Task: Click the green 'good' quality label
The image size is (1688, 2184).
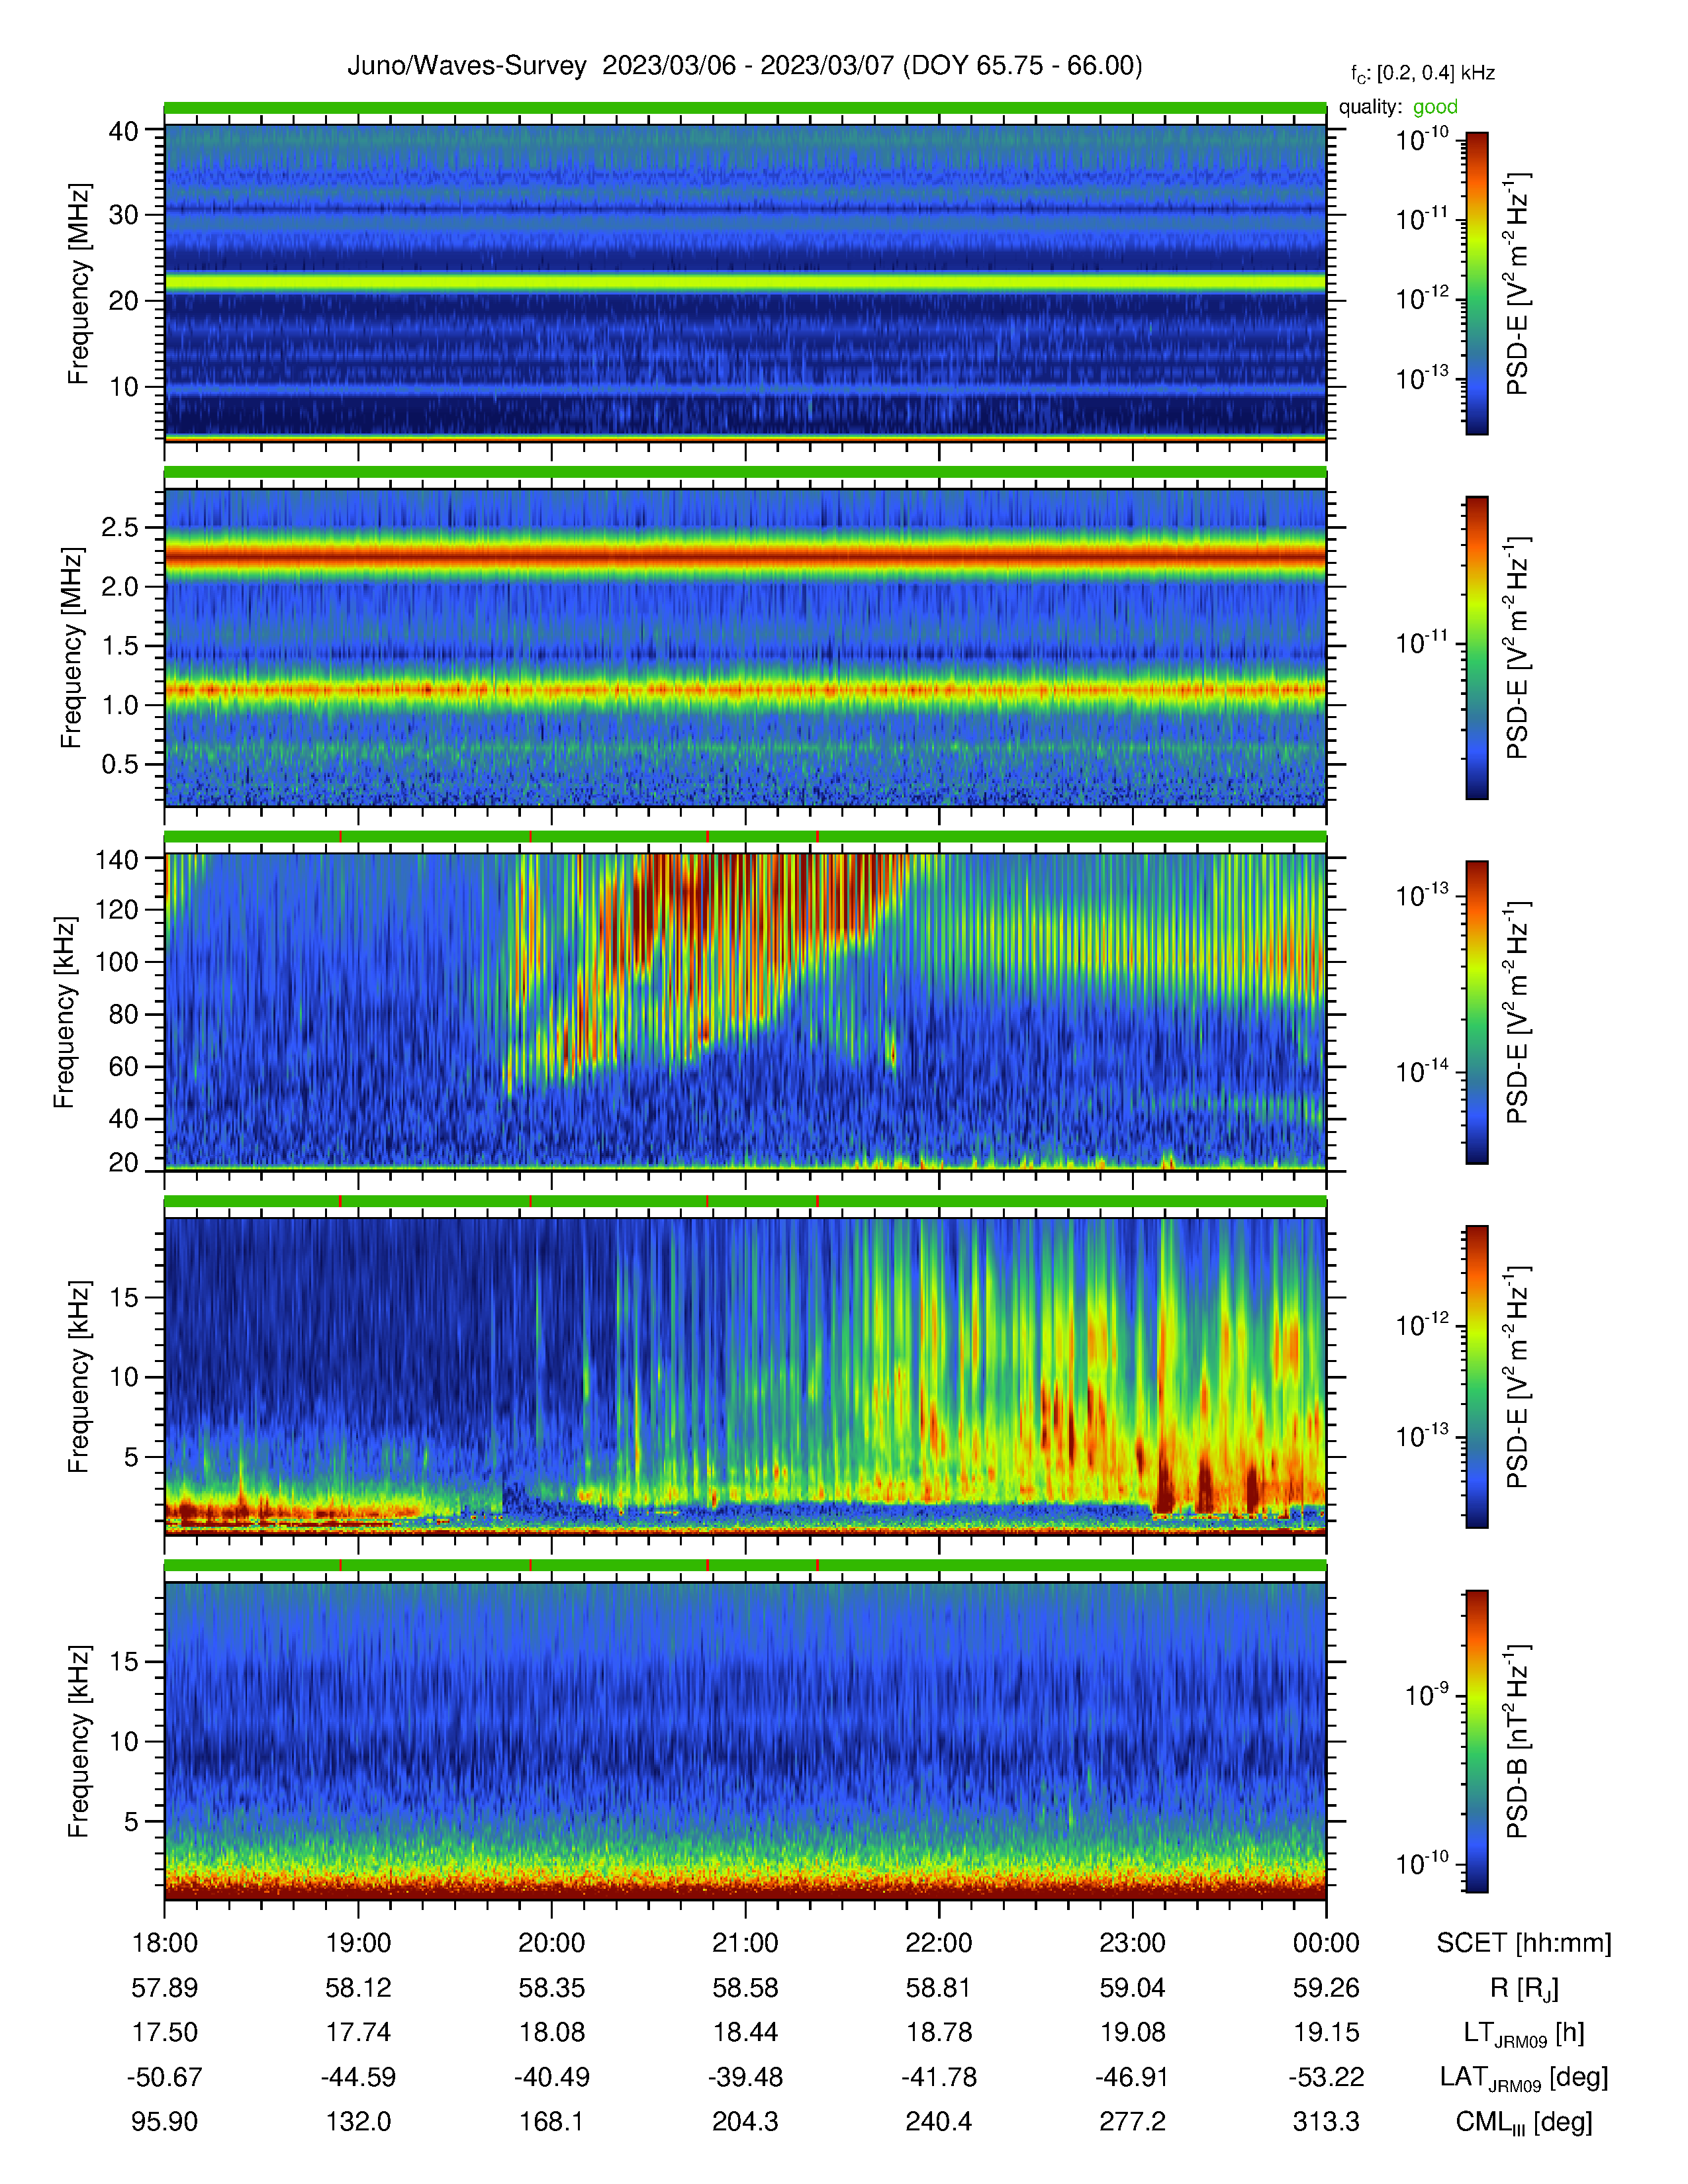Action: [1435, 107]
